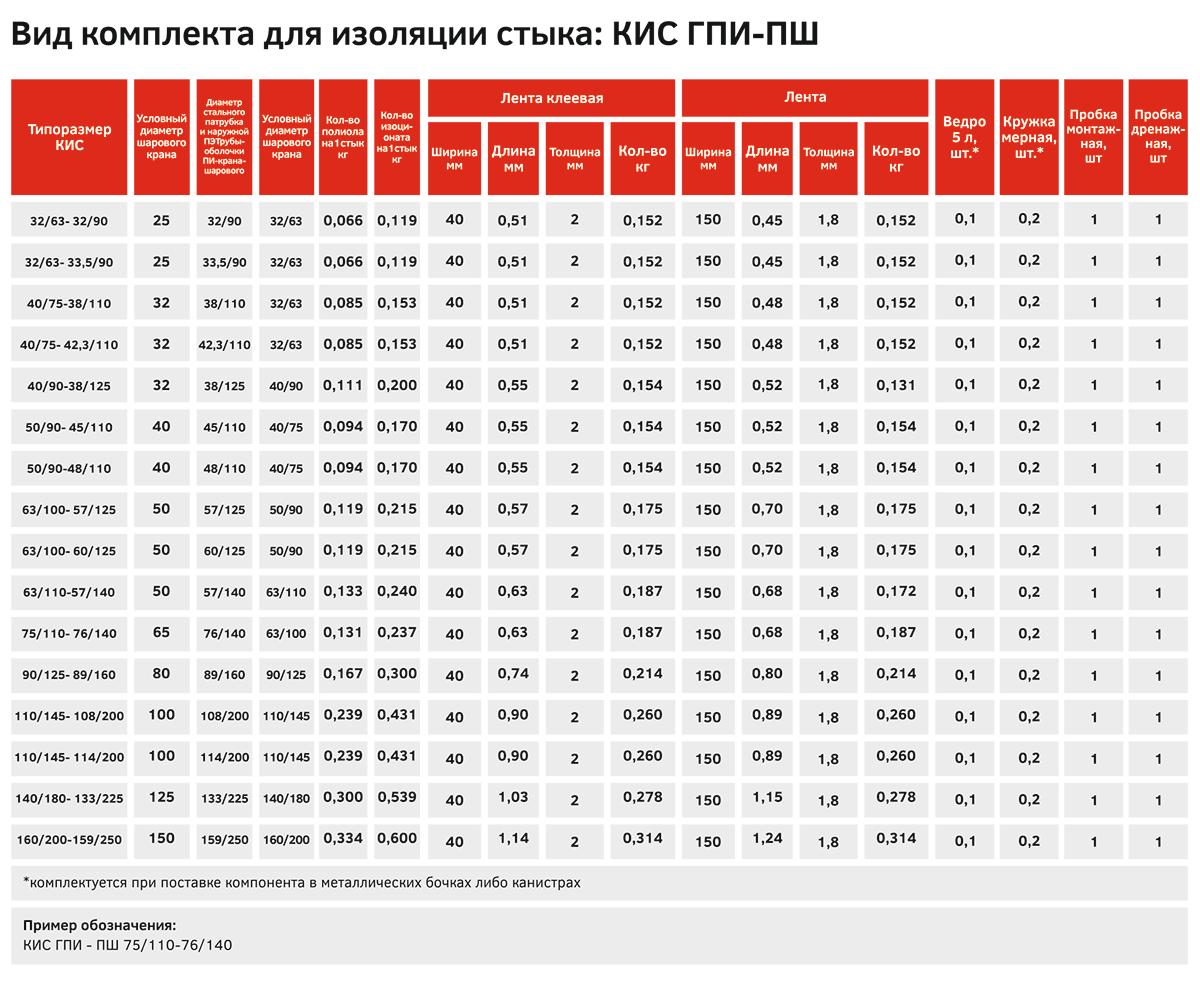
Task: Select the 'Пробка дренажная, шт' header
Action: point(1158,137)
